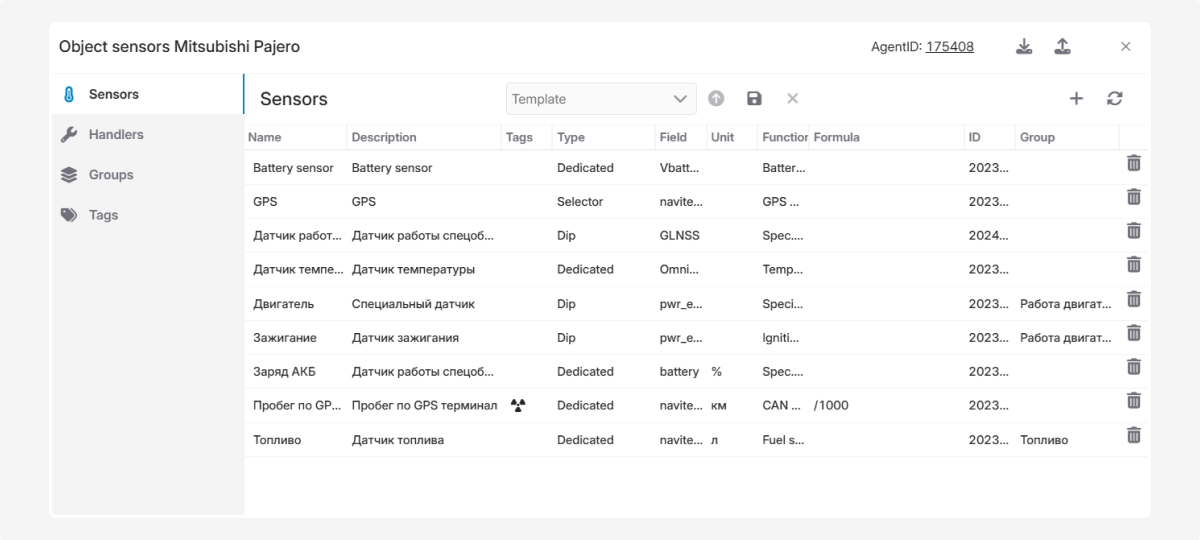Refresh the sensors list
The image size is (1200, 540).
pos(1114,98)
